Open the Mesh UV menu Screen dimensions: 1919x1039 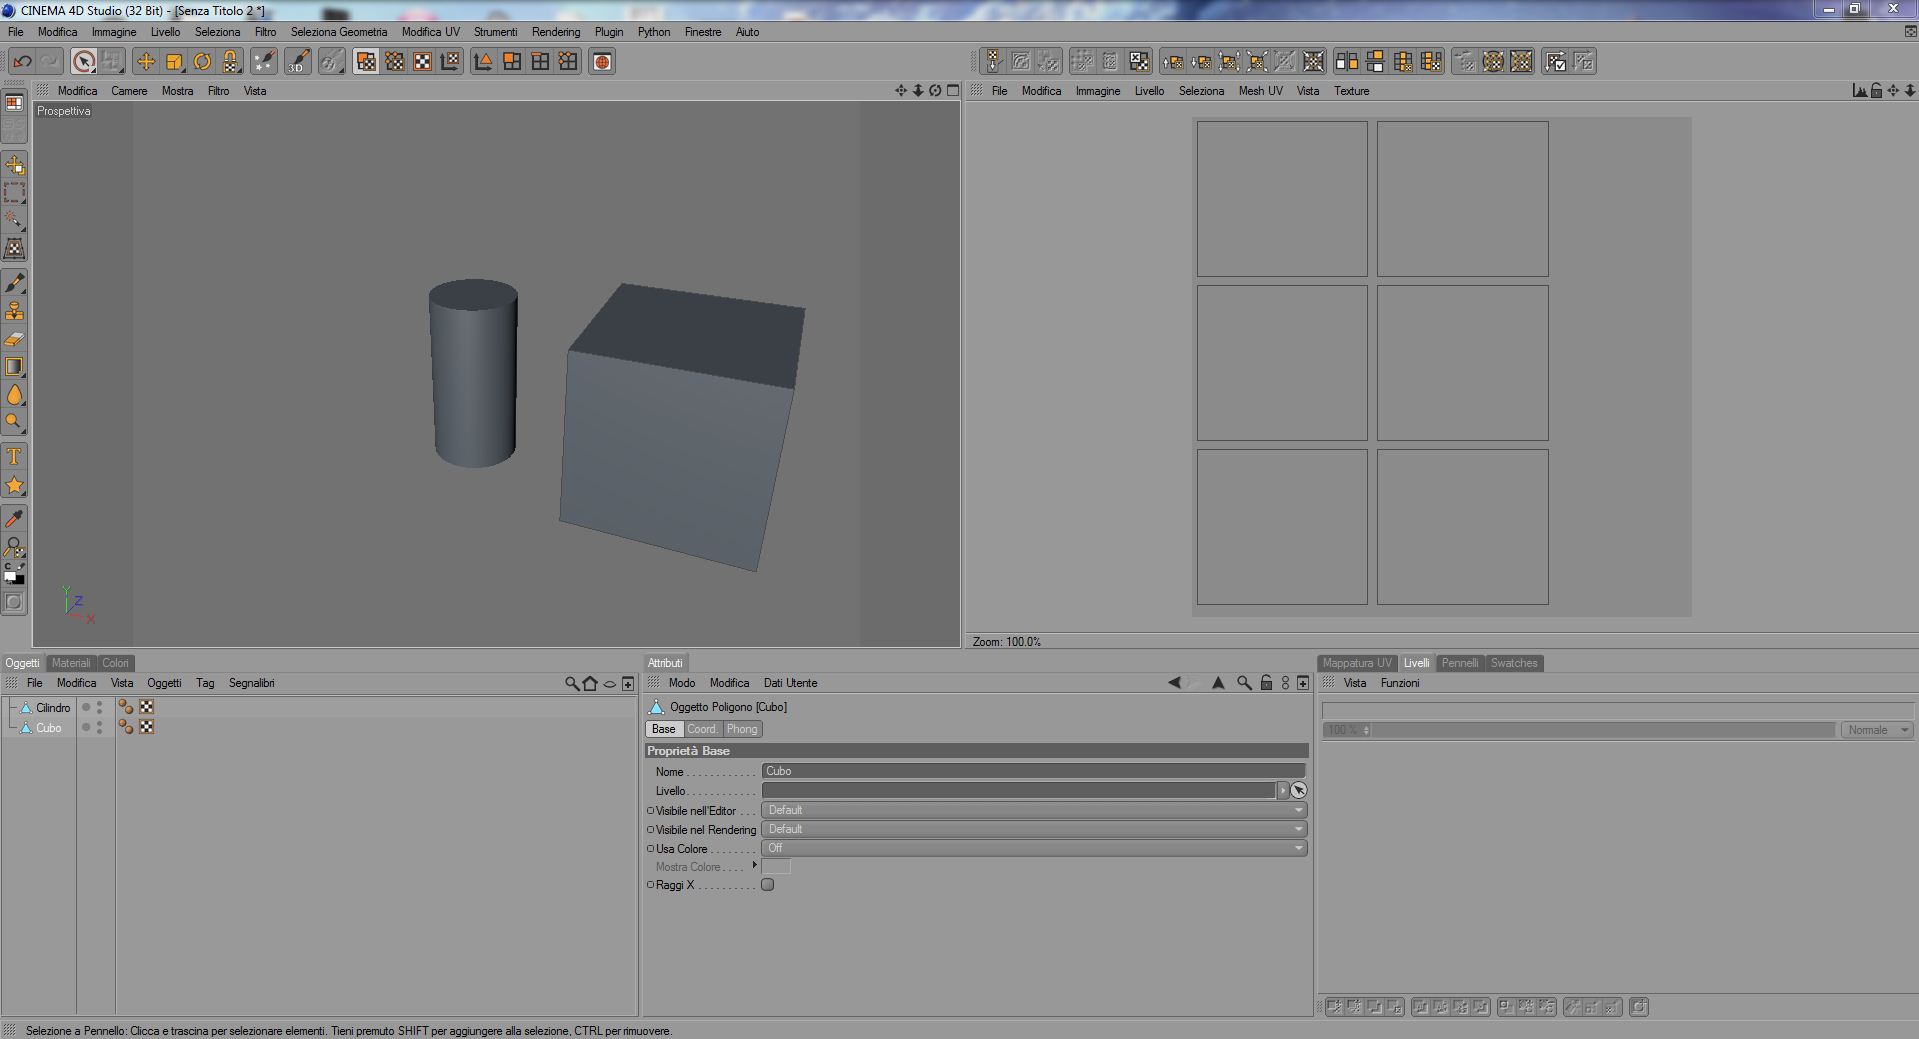point(1260,91)
